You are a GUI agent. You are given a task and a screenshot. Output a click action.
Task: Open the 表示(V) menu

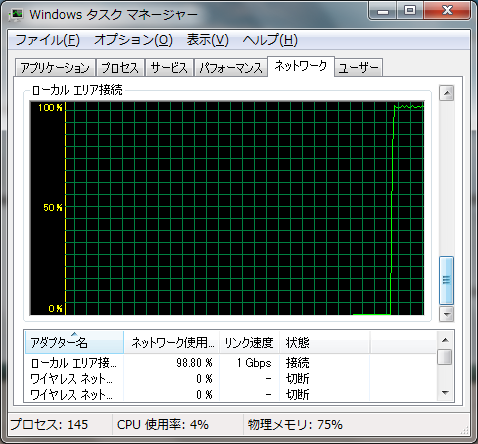point(207,40)
